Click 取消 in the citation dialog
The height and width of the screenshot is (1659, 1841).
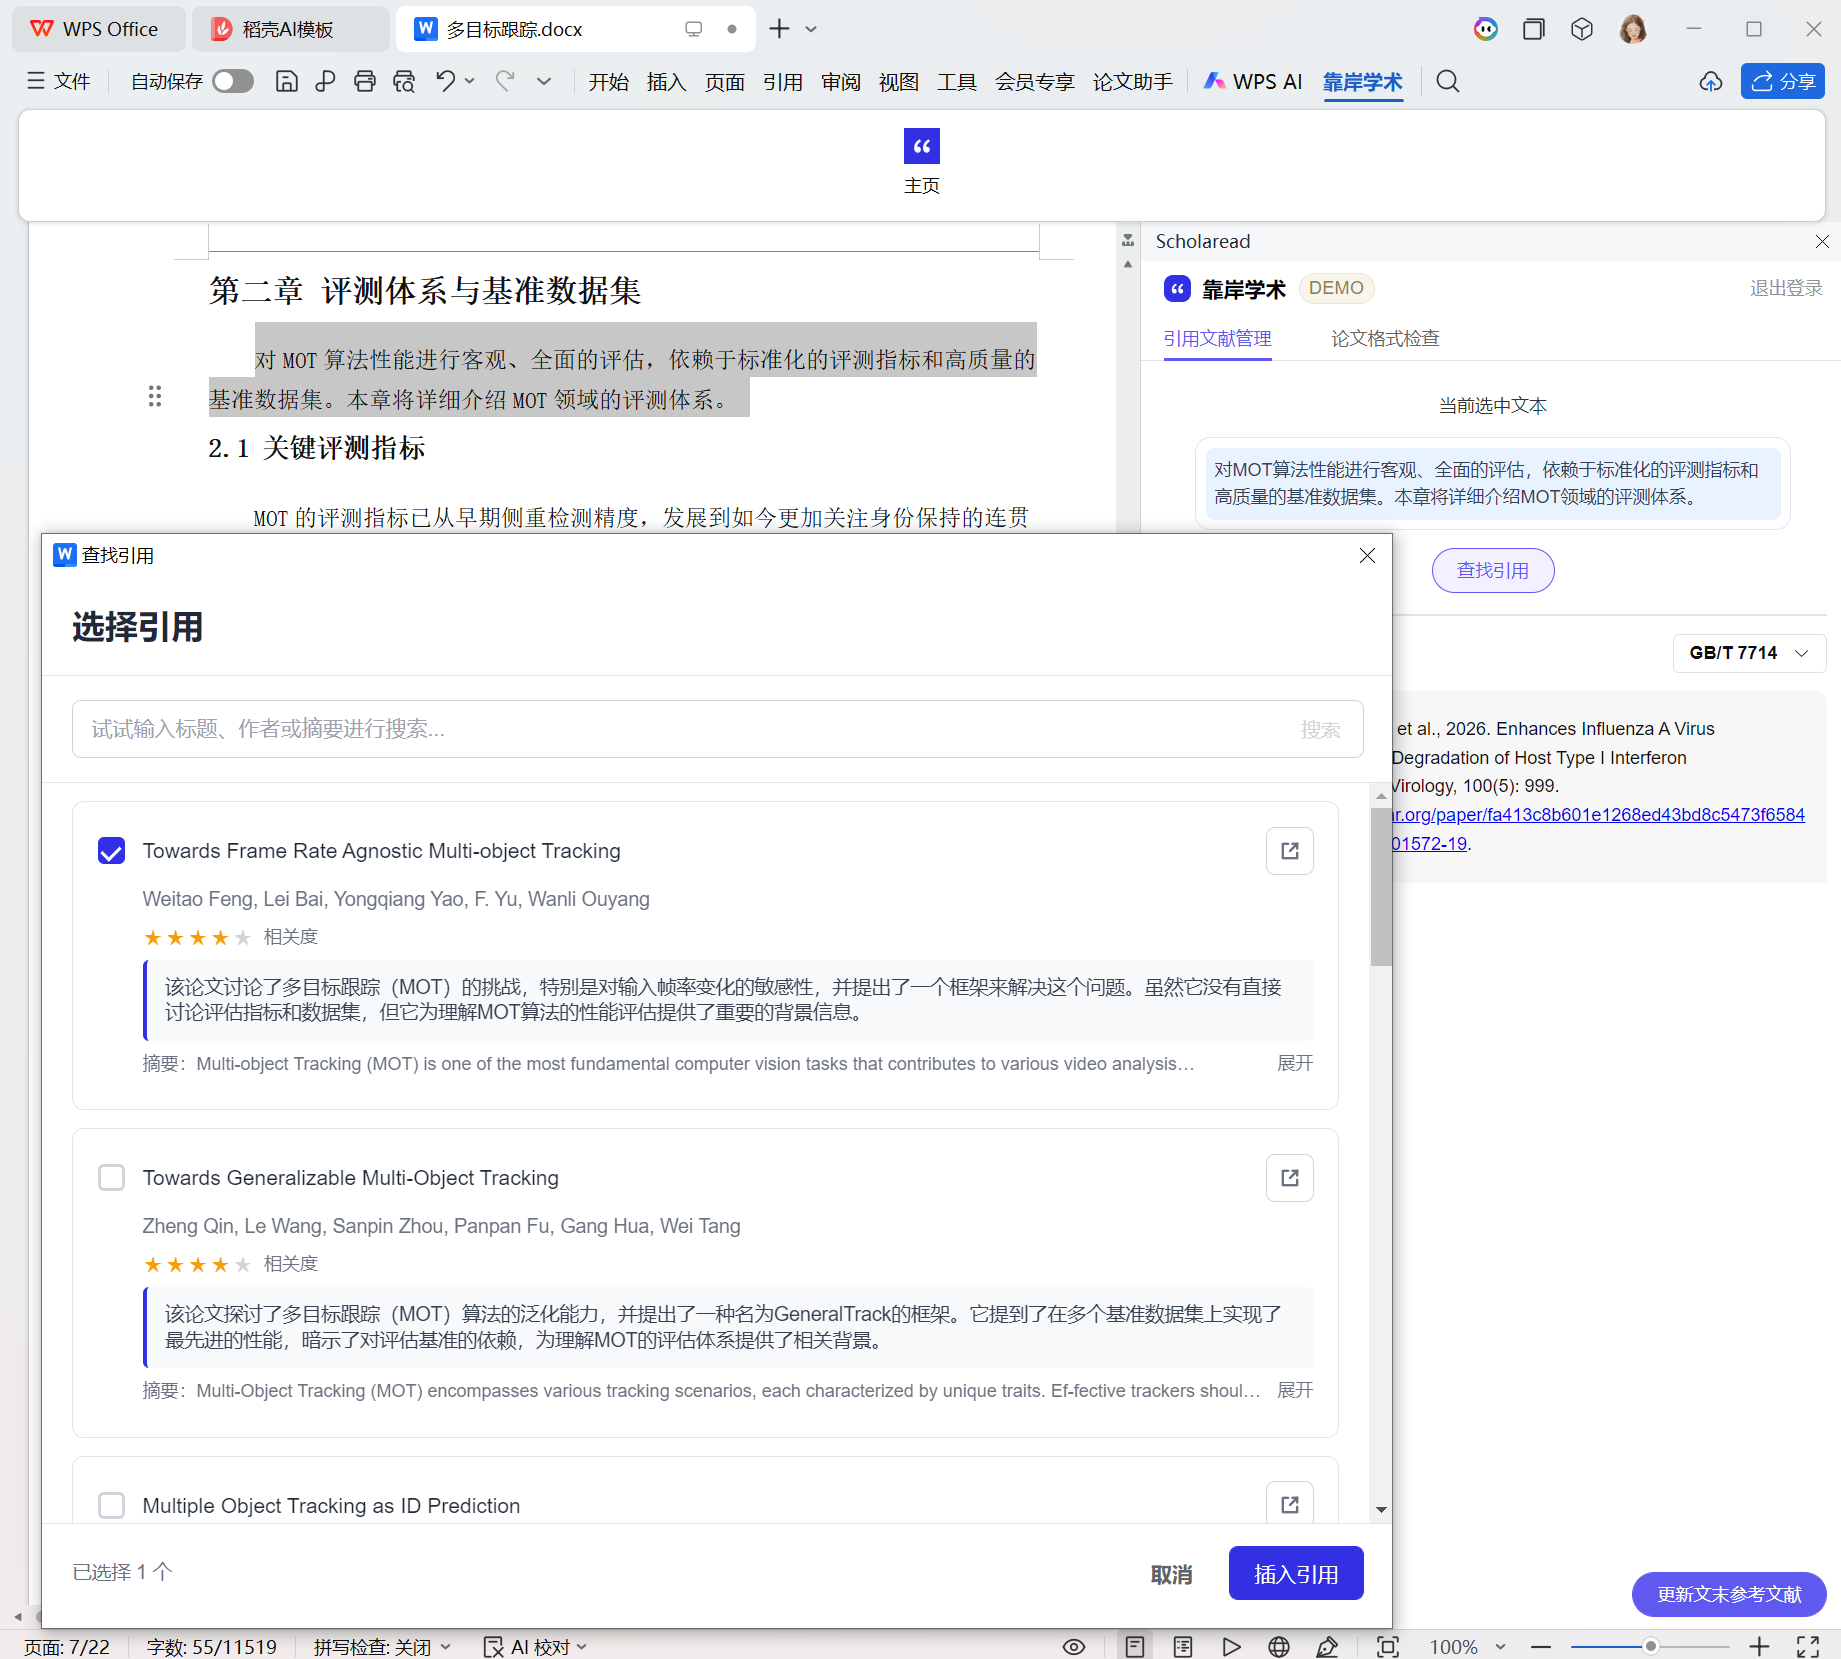click(1171, 1575)
